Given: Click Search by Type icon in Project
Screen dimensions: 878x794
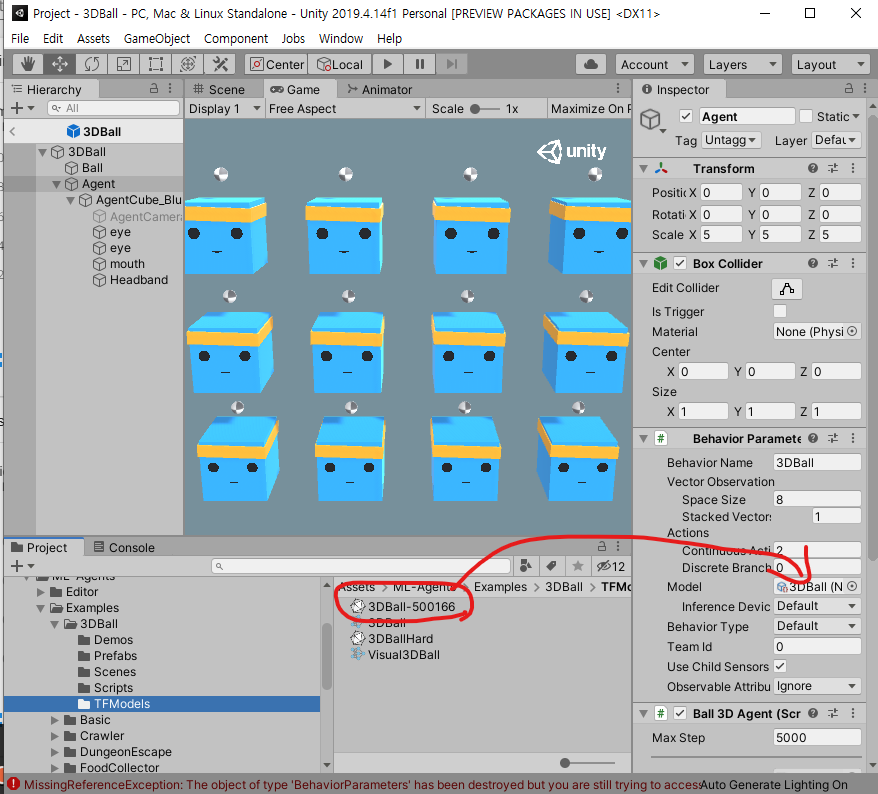Looking at the screenshot, I should (x=525, y=566).
